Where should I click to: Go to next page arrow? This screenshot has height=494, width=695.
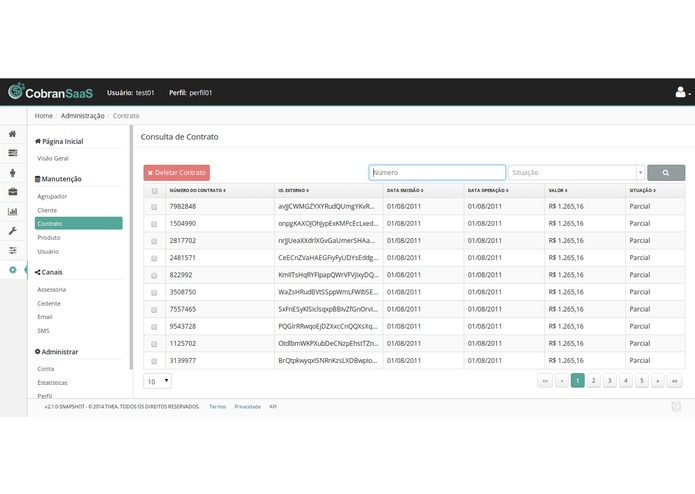tap(657, 381)
